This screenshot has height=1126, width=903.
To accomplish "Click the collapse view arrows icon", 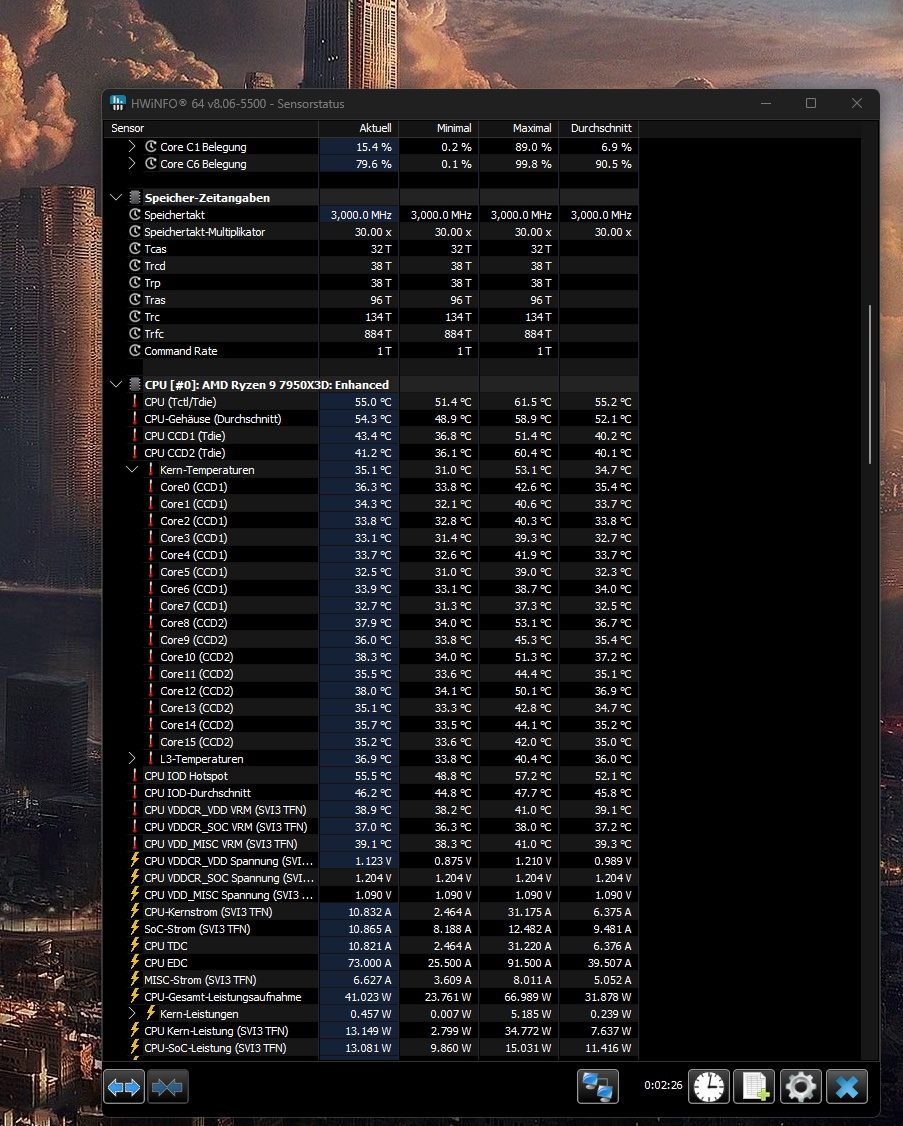I will pyautogui.click(x=167, y=1087).
